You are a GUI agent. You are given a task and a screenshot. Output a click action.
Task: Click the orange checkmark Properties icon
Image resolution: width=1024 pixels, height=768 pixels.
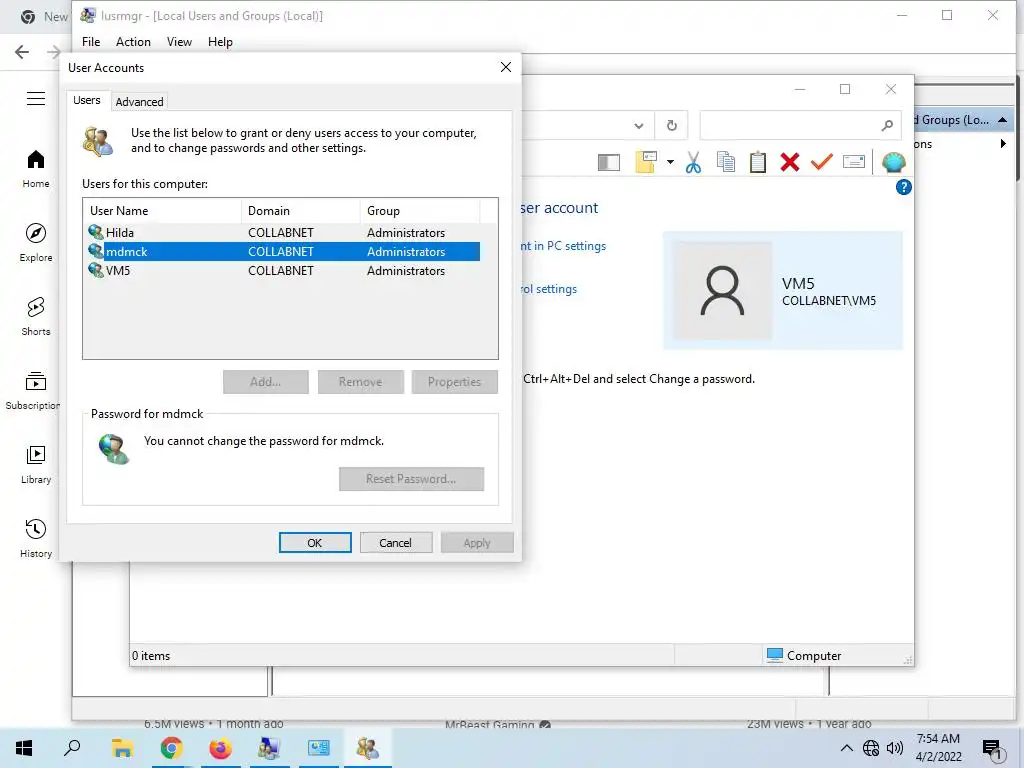click(822, 161)
